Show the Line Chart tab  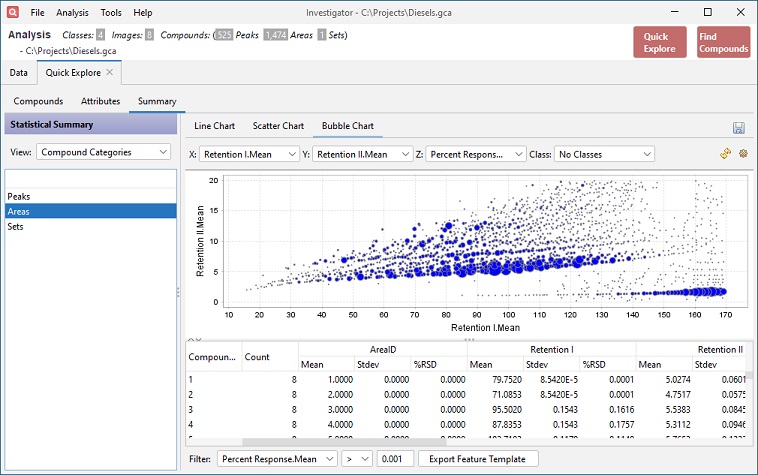(214, 126)
